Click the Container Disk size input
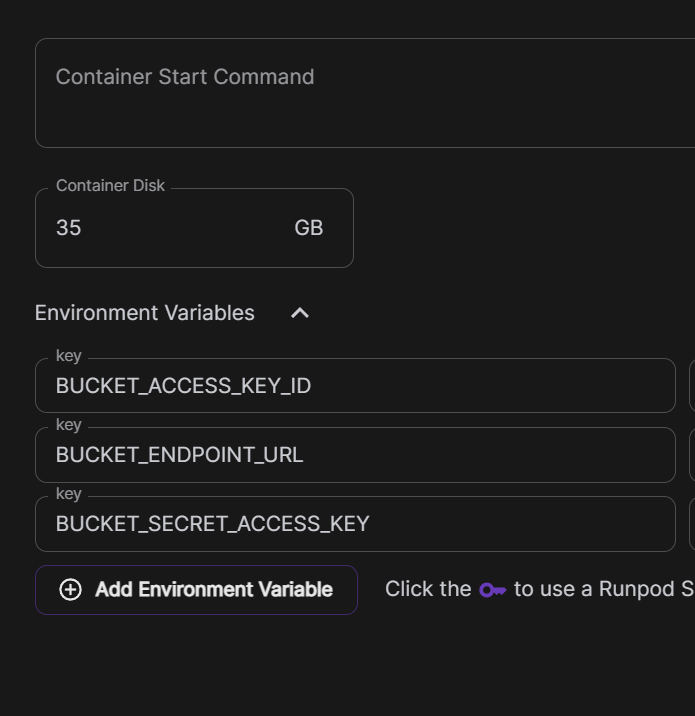695x716 pixels. click(x=160, y=228)
